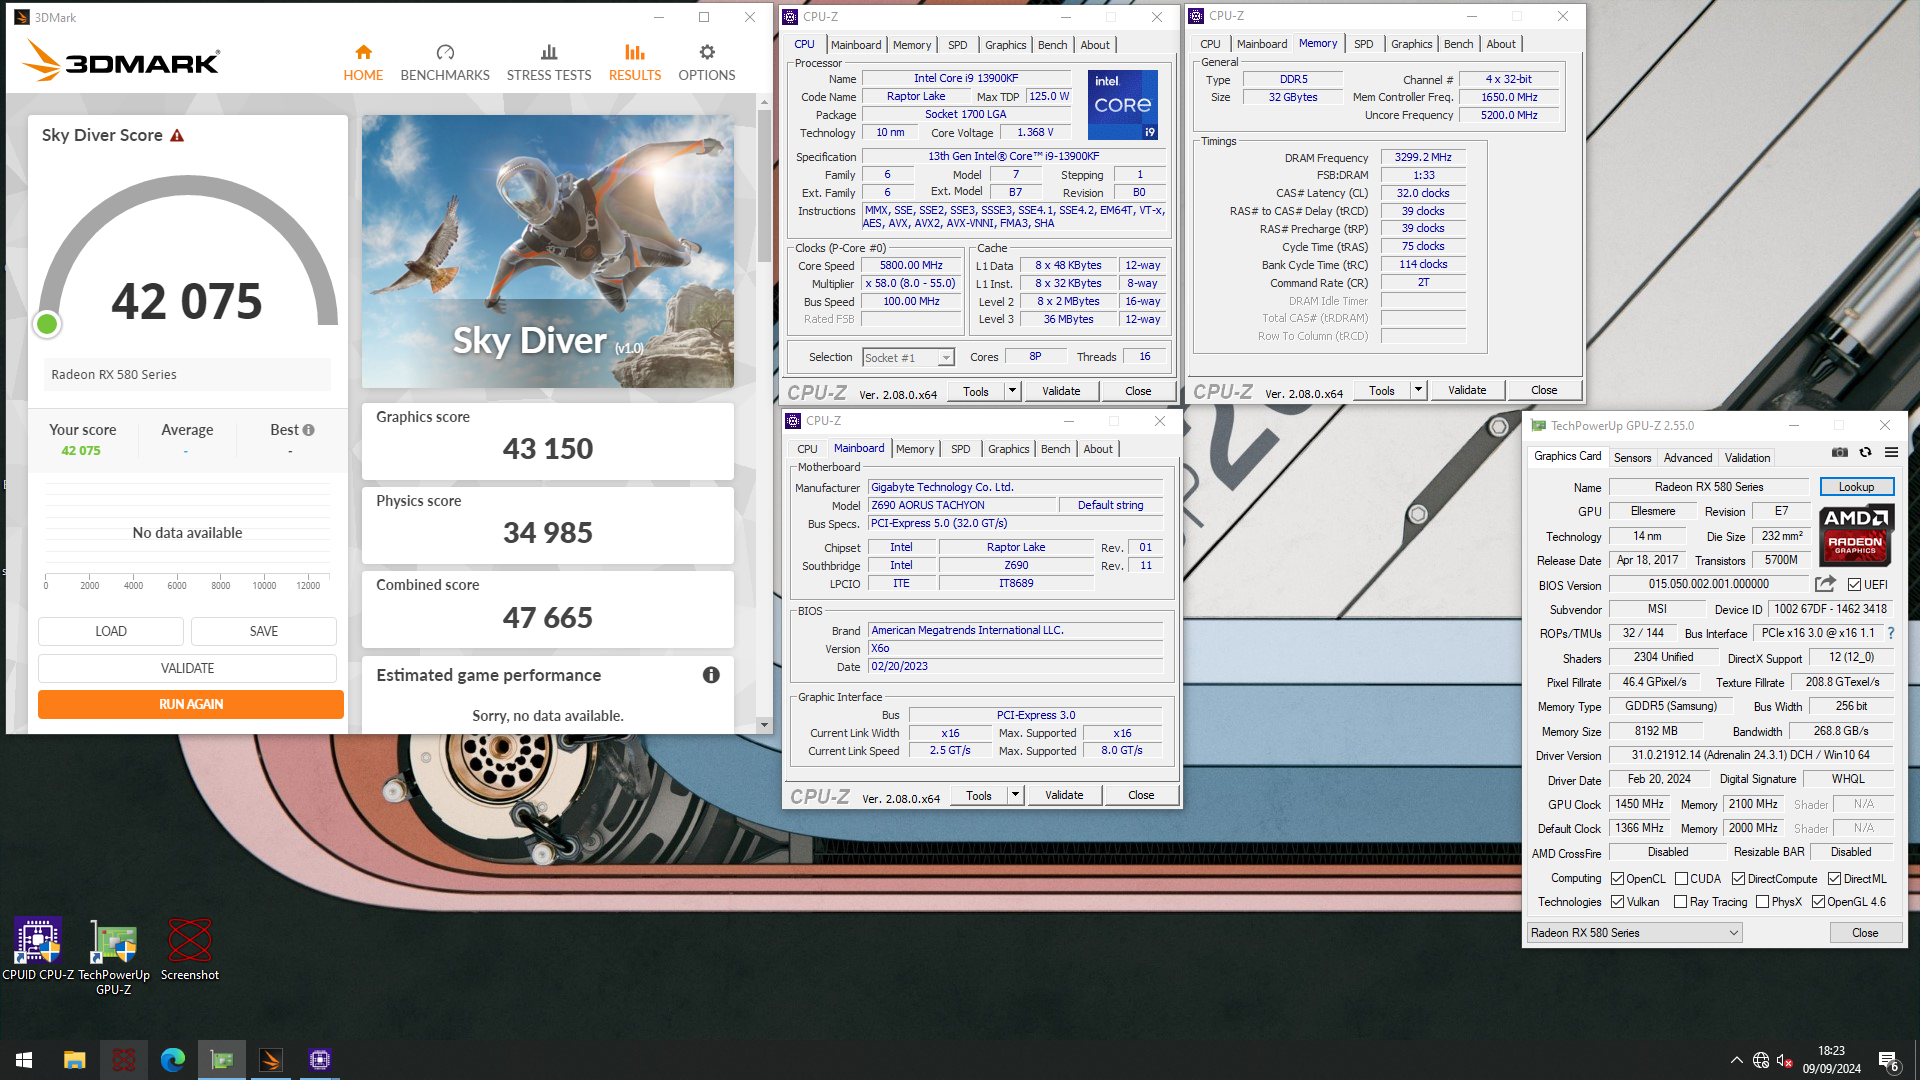Open Windows Start menu
Screen dimensions: 1920x1080
[x=24, y=1060]
